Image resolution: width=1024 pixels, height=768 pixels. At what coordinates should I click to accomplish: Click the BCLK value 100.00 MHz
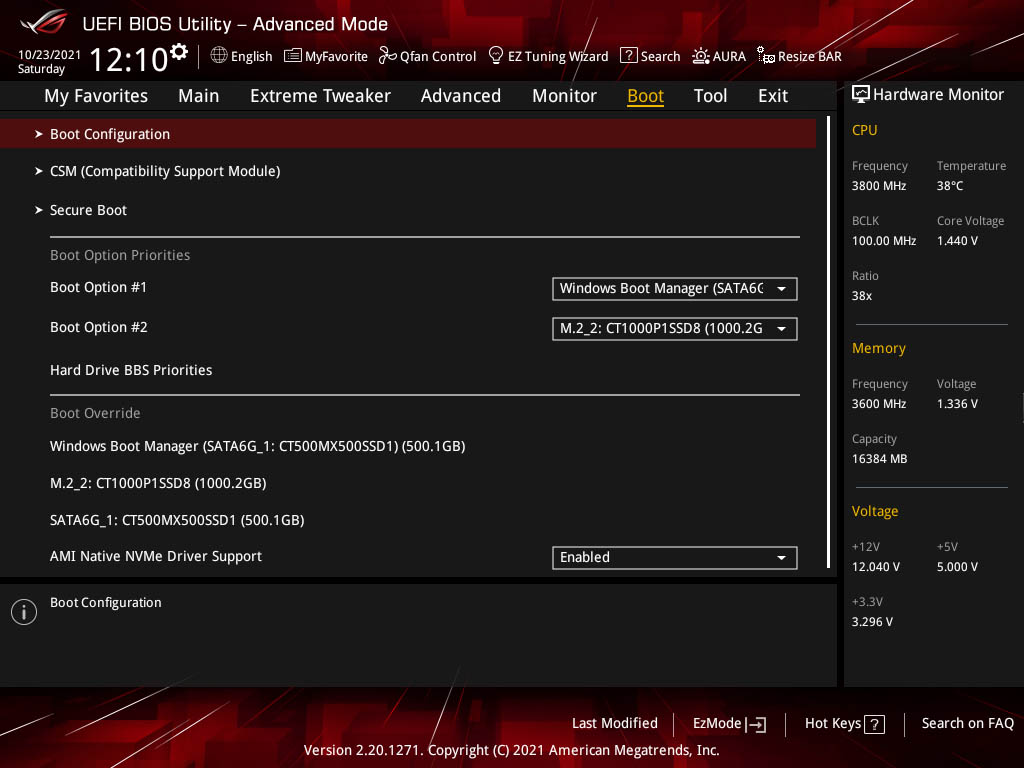(884, 241)
